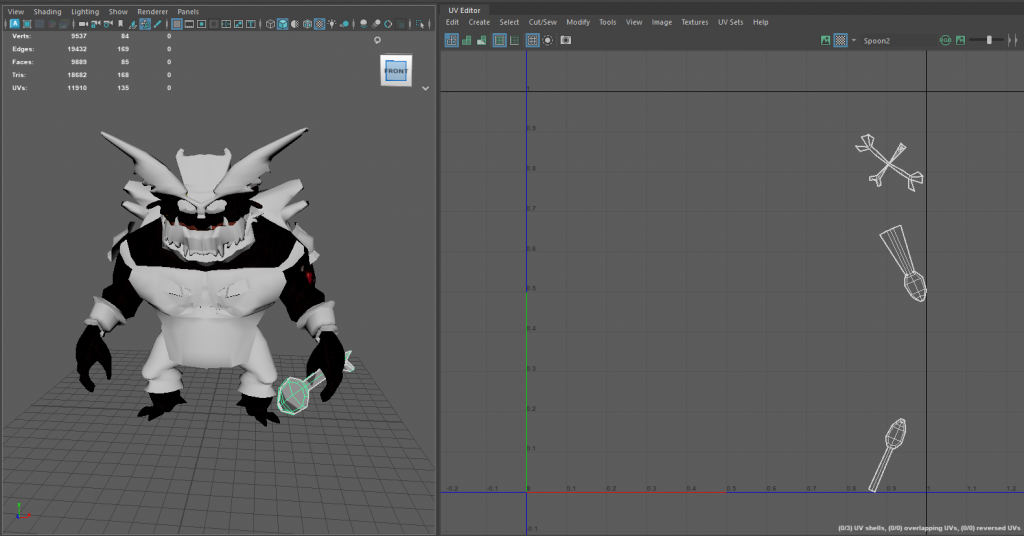Click the UV isolate select circle icon
The width and height of the screenshot is (1024, 536).
pyautogui.click(x=548, y=40)
